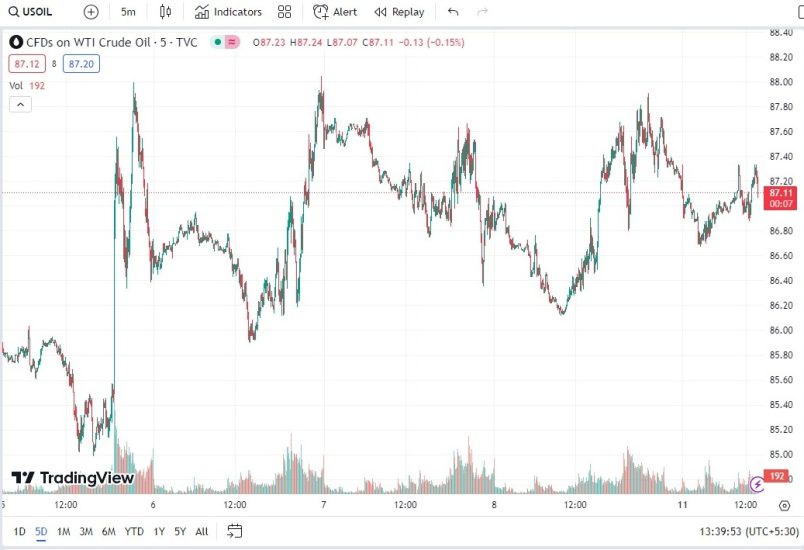Start bar Replay mode
Screen dimensions: 804x550
pyautogui.click(x=399, y=12)
